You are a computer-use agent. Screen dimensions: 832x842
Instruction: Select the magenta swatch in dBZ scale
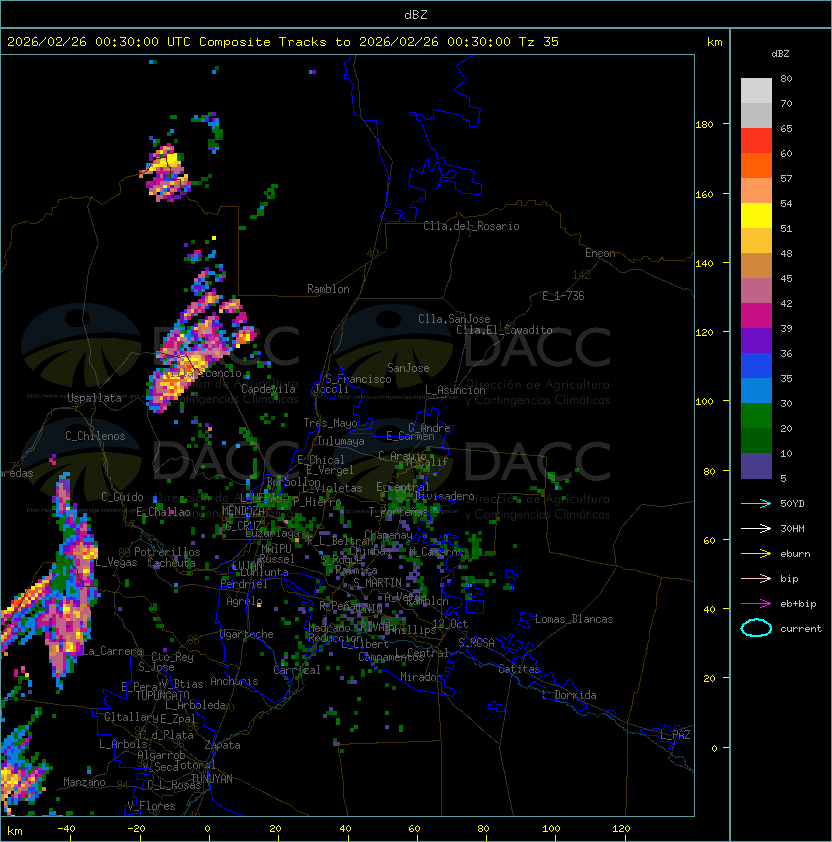point(756,316)
